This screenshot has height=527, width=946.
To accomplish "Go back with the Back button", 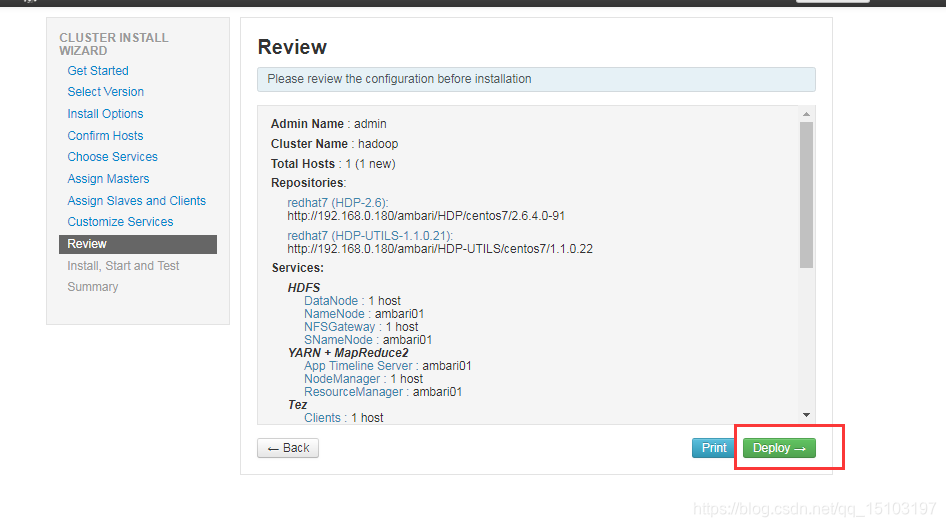I will coord(288,448).
